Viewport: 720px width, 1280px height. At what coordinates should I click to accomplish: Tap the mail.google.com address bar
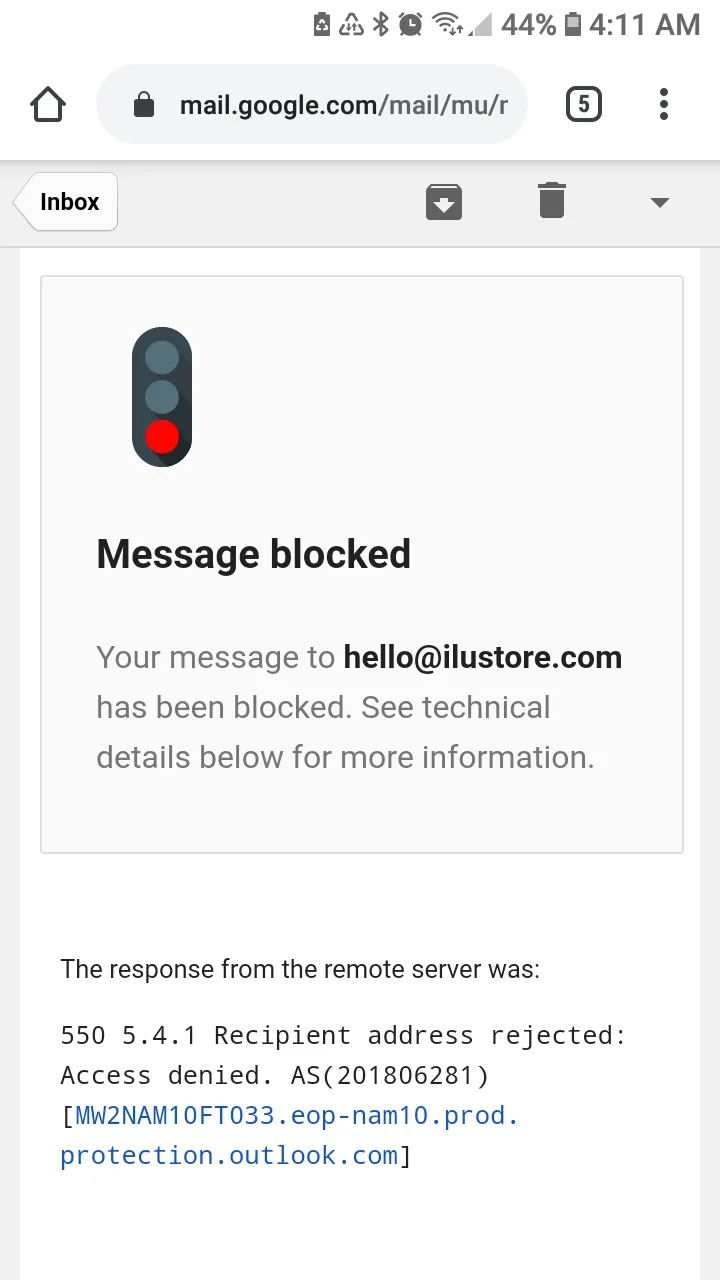312,104
